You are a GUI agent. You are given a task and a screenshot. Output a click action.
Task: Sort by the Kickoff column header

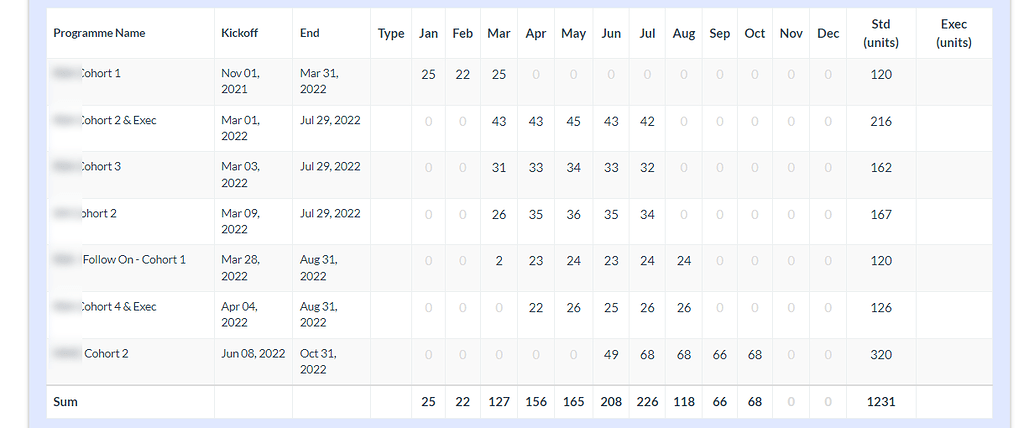(x=239, y=33)
